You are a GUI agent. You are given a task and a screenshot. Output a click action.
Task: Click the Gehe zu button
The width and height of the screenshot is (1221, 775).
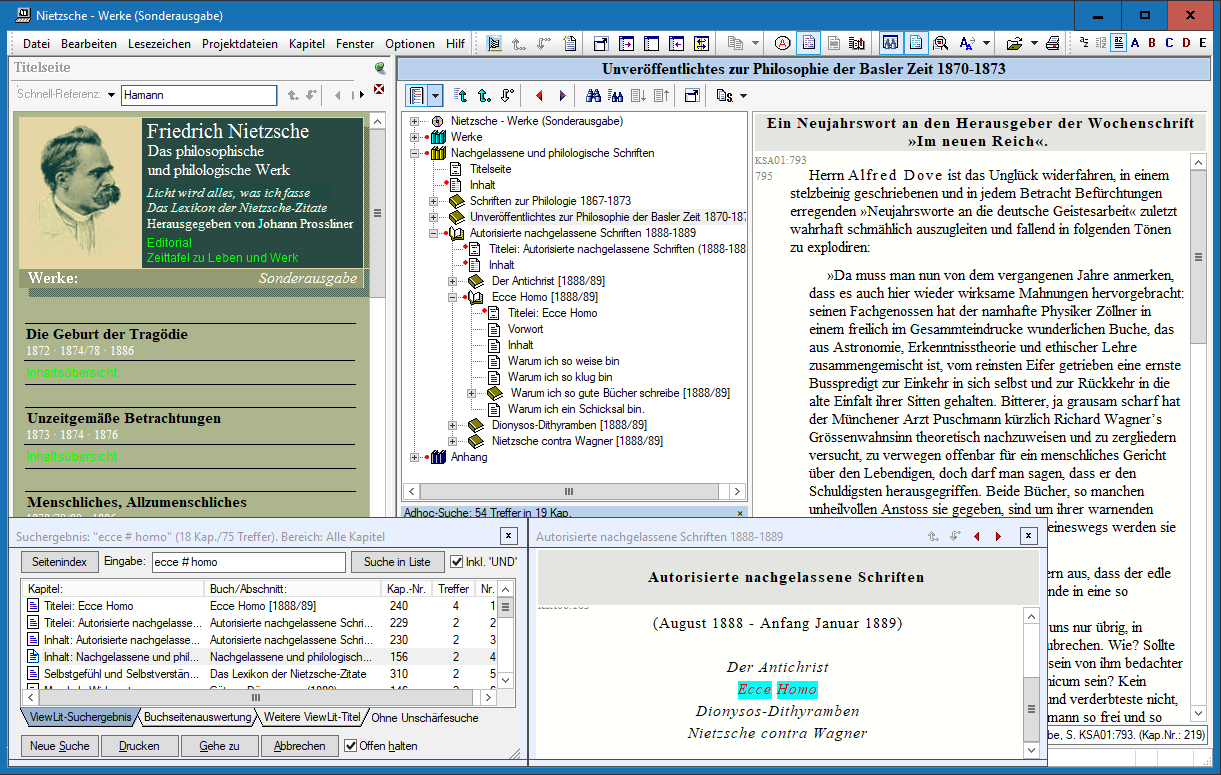pyautogui.click(x=219, y=746)
